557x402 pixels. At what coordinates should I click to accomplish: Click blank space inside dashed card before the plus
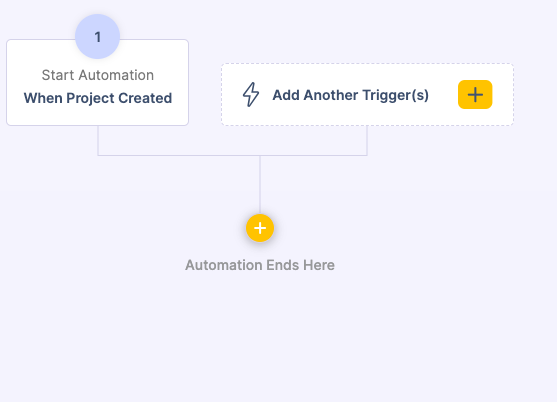443,94
